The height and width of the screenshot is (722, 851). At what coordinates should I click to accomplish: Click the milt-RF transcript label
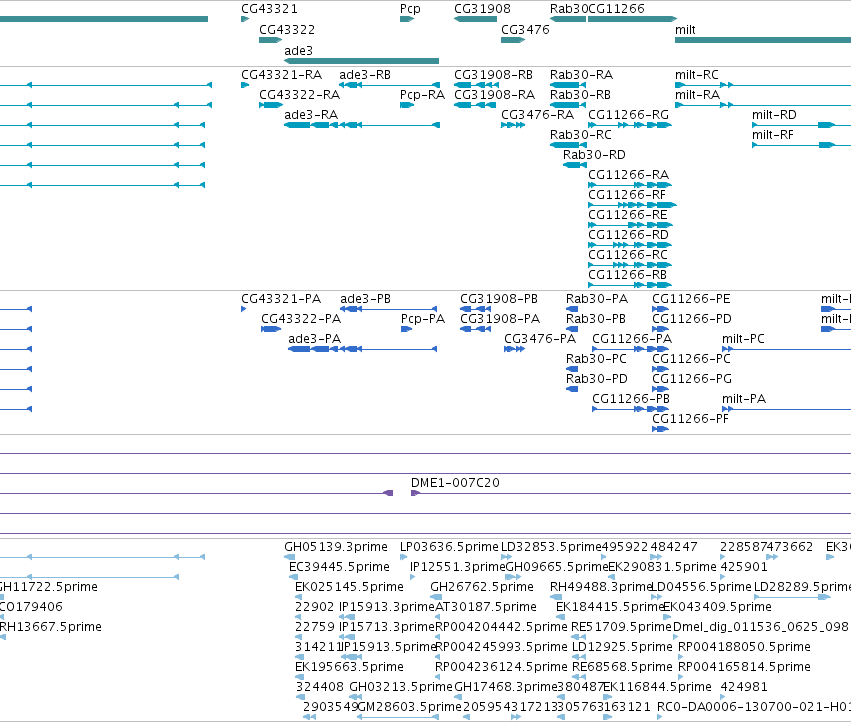click(773, 135)
